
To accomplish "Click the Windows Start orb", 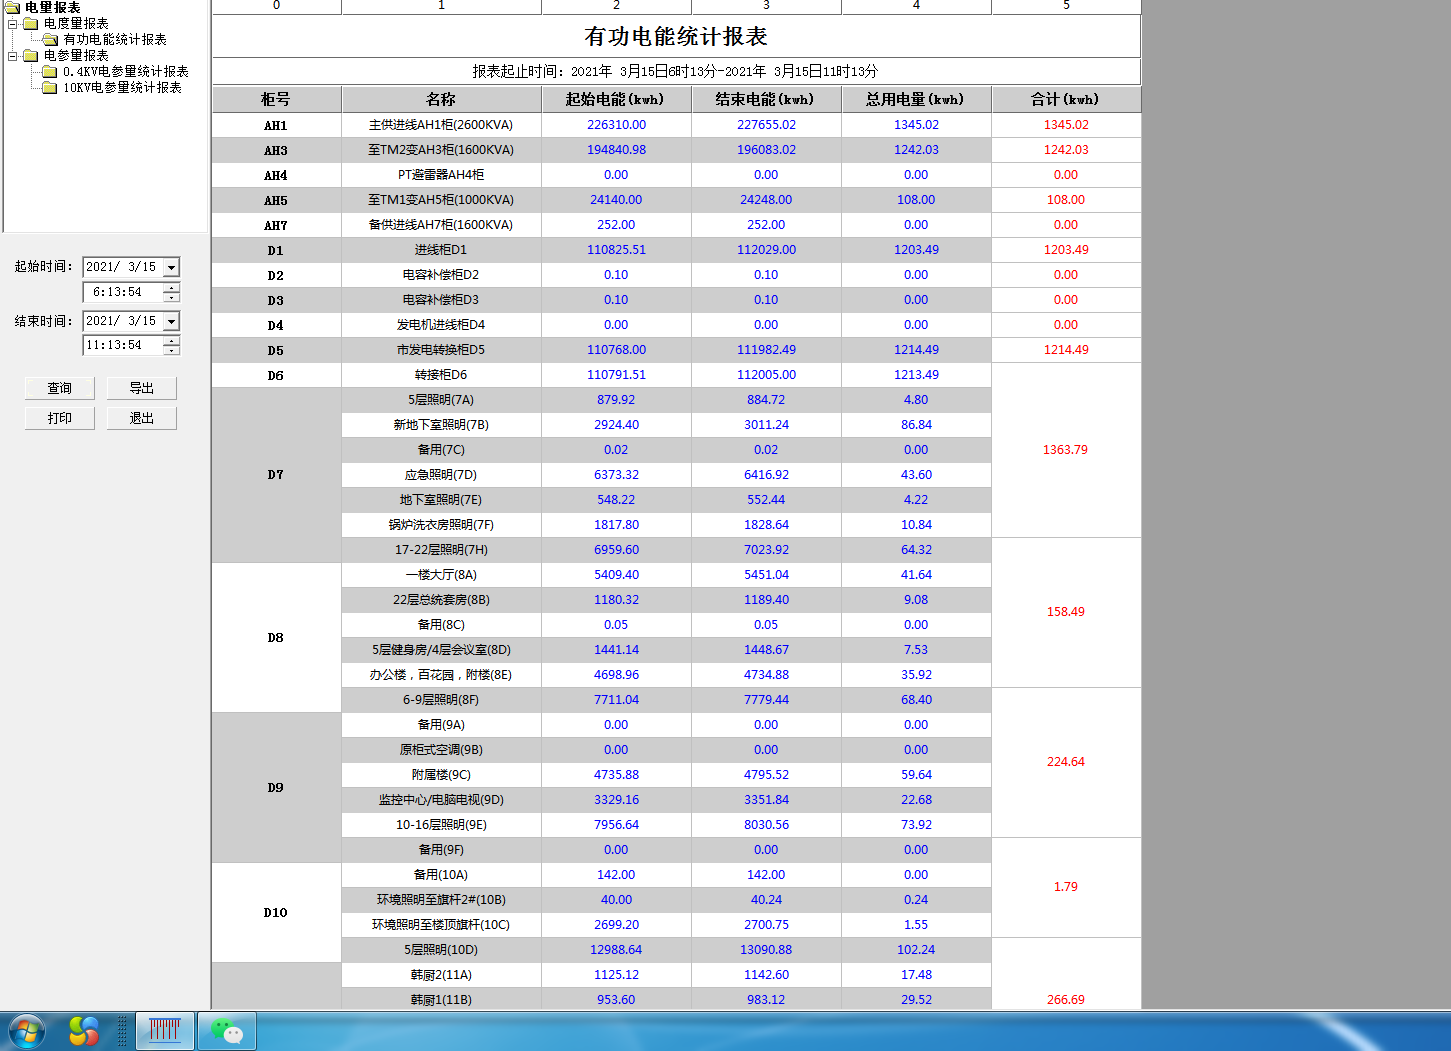I will click(27, 1031).
